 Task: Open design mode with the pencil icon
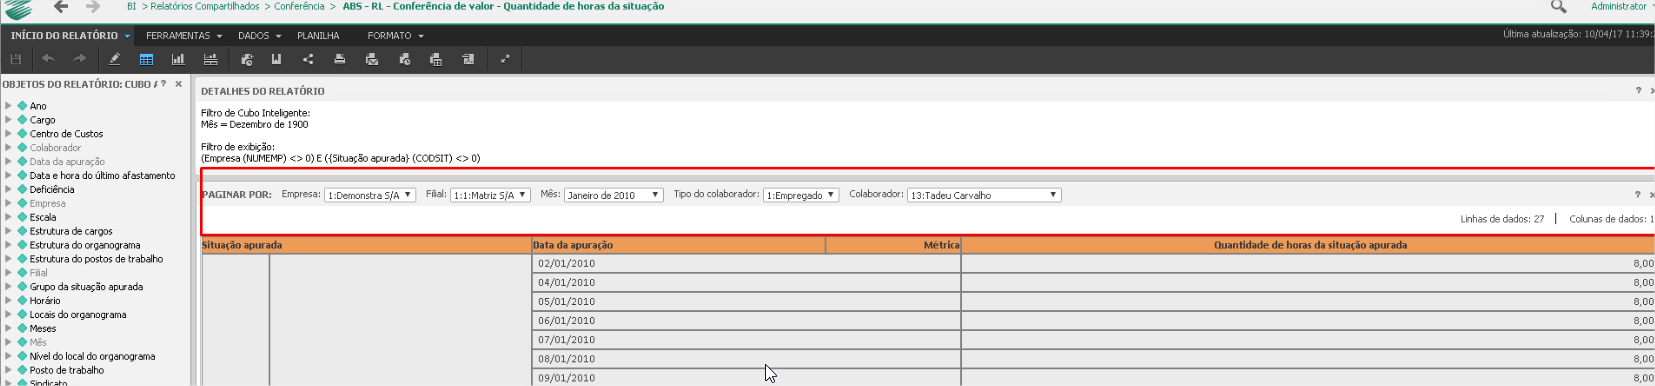[x=114, y=59]
